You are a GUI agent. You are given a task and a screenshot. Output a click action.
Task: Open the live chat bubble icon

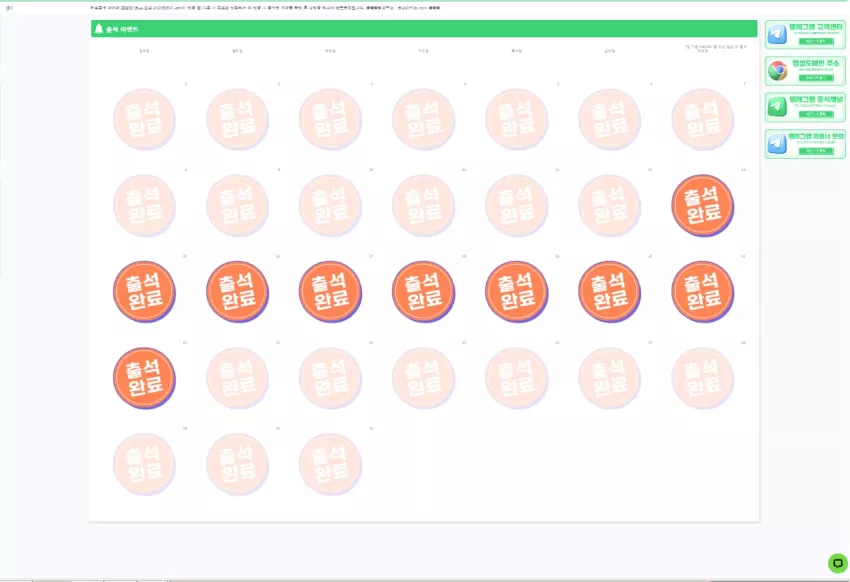point(838,563)
